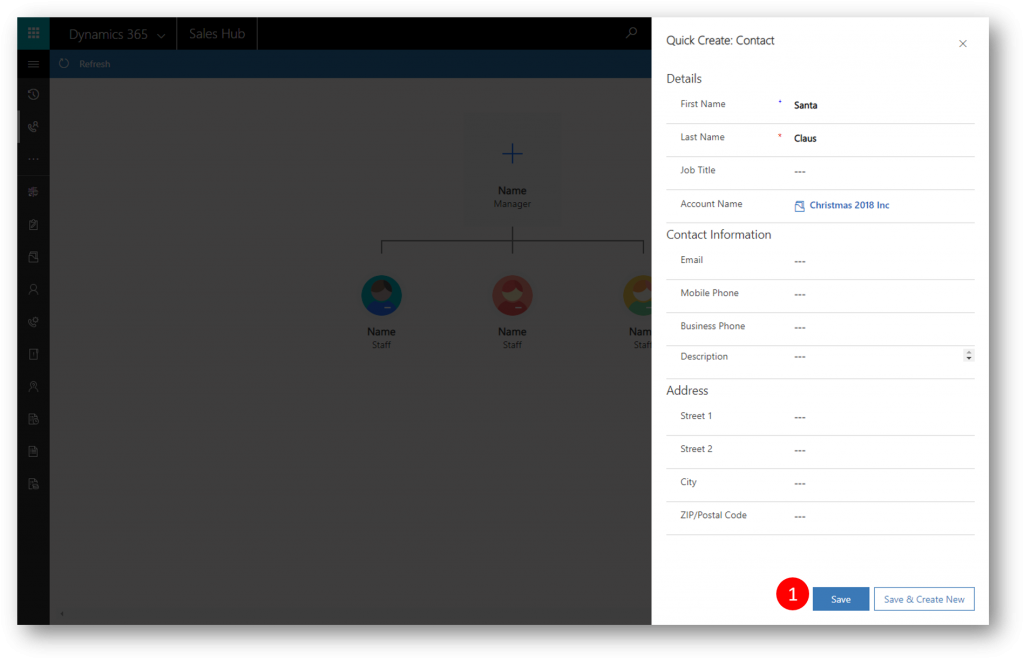This screenshot has width=1024, height=660.
Task: Select the teal staff avatar
Action: point(381,296)
